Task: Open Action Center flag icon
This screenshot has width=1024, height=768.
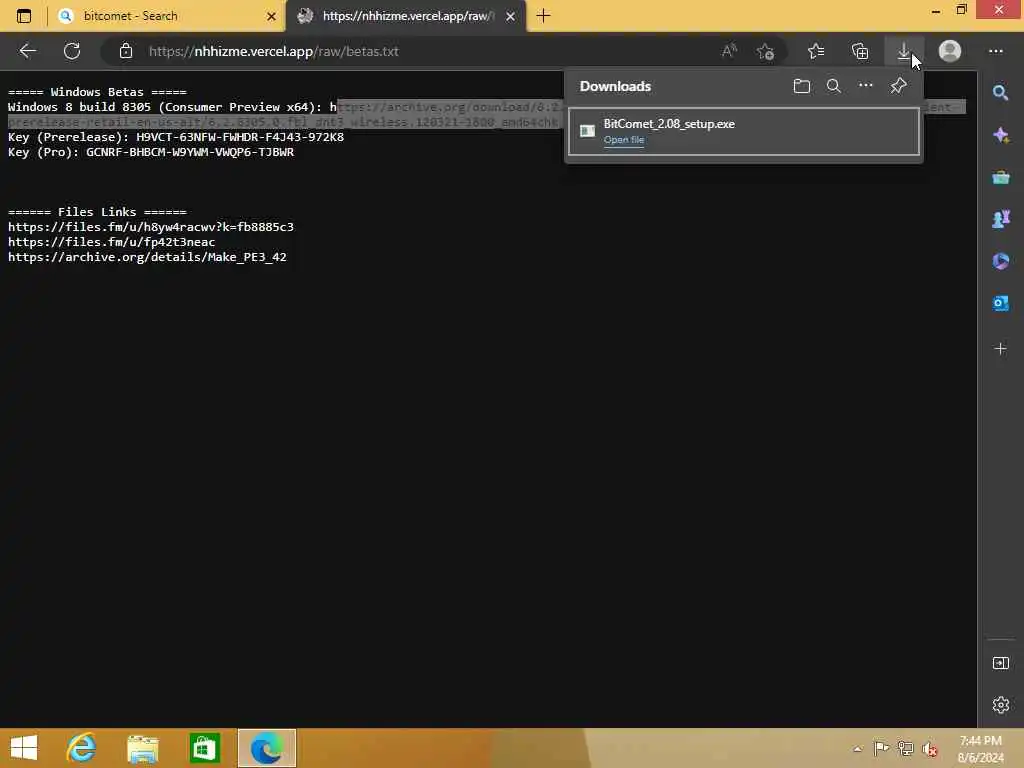Action: (881, 748)
